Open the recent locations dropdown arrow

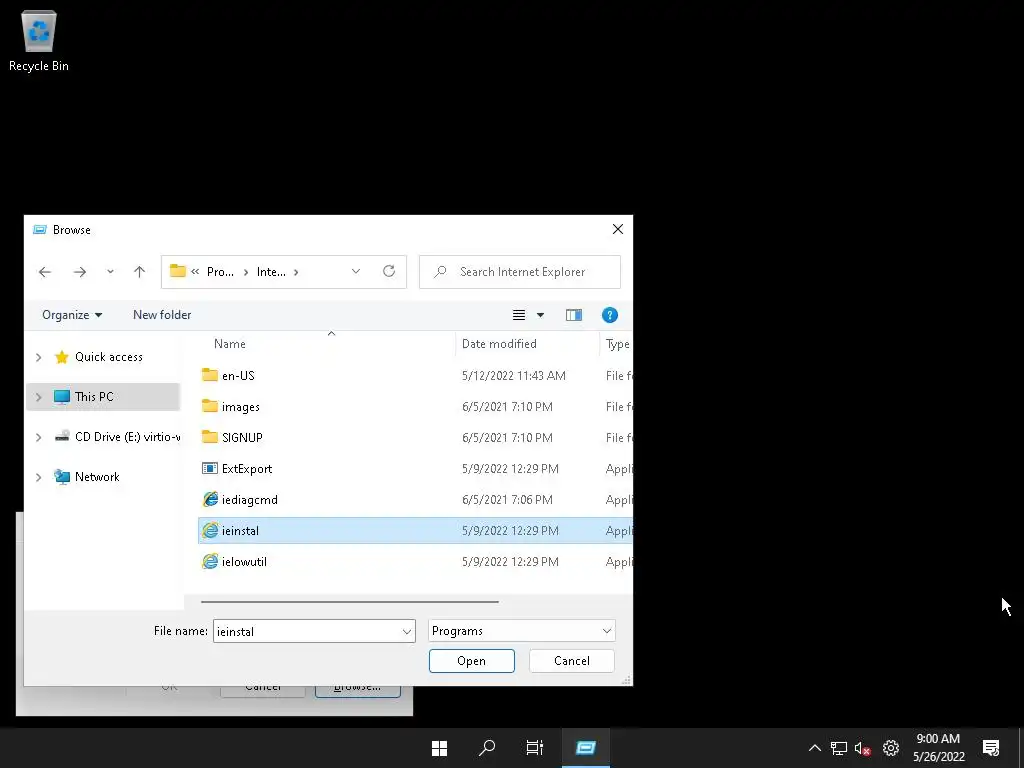pyautogui.click(x=110, y=272)
